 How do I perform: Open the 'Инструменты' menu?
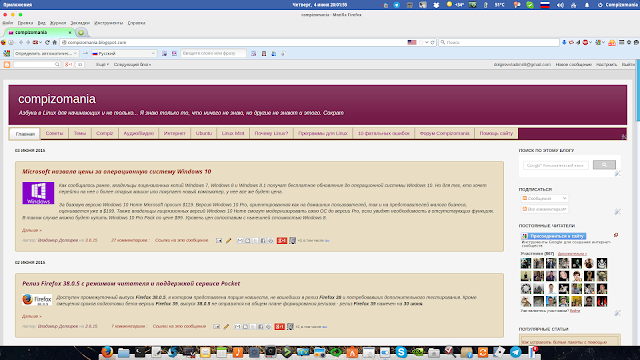(x=108, y=23)
